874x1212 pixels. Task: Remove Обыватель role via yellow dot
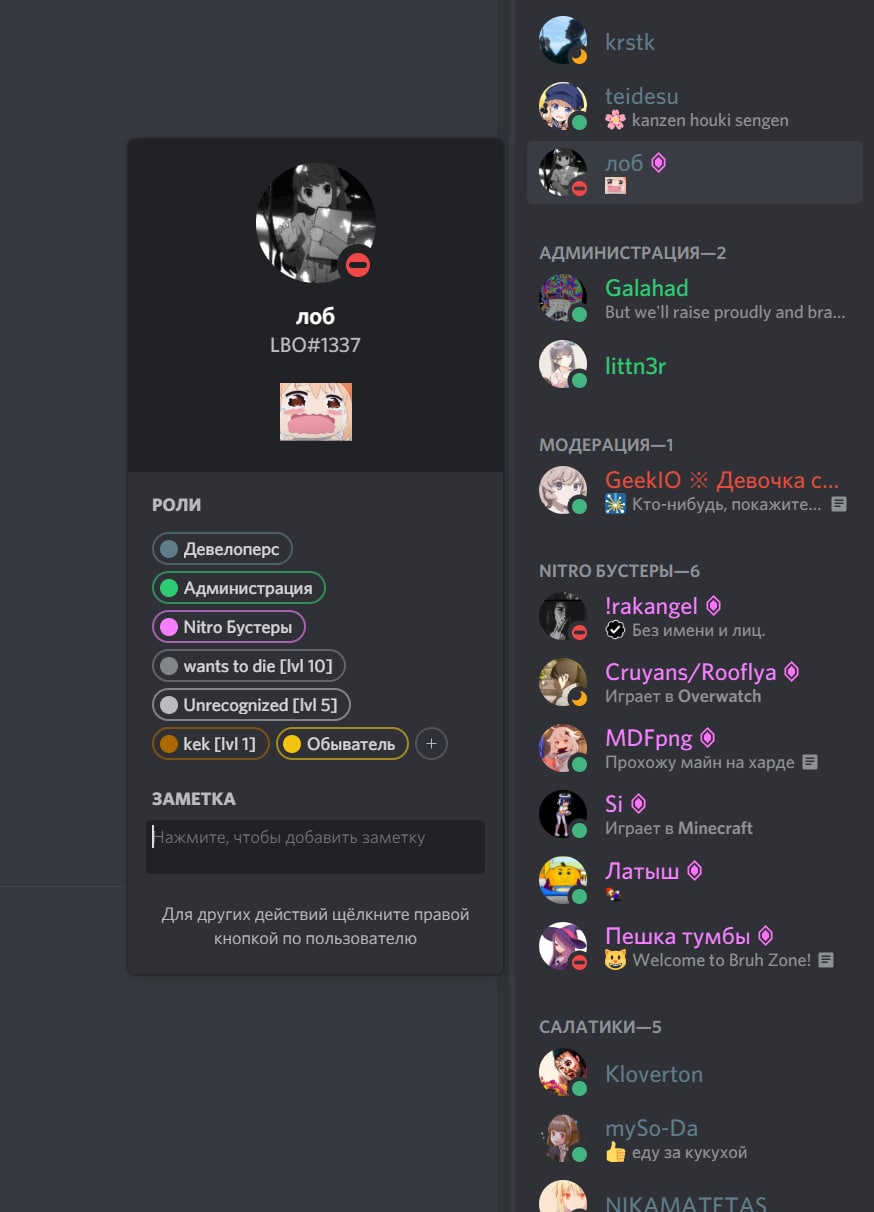(292, 744)
